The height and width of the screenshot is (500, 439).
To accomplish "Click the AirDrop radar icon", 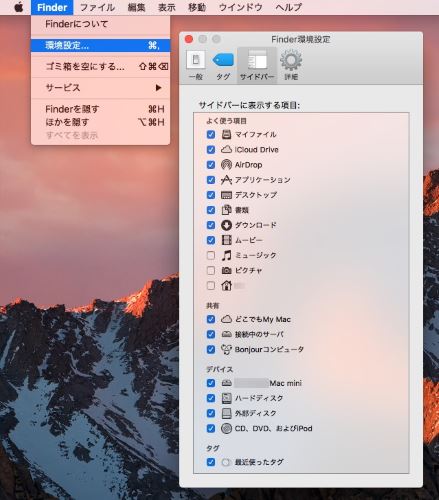I will [226, 165].
